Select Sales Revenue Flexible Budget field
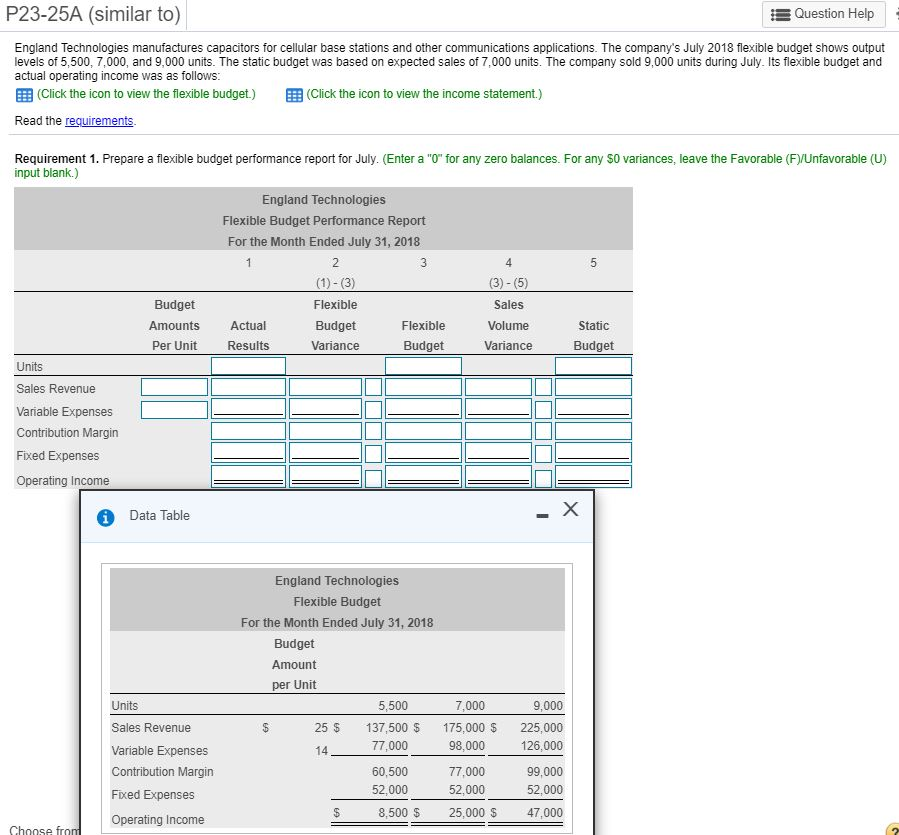 [x=423, y=387]
